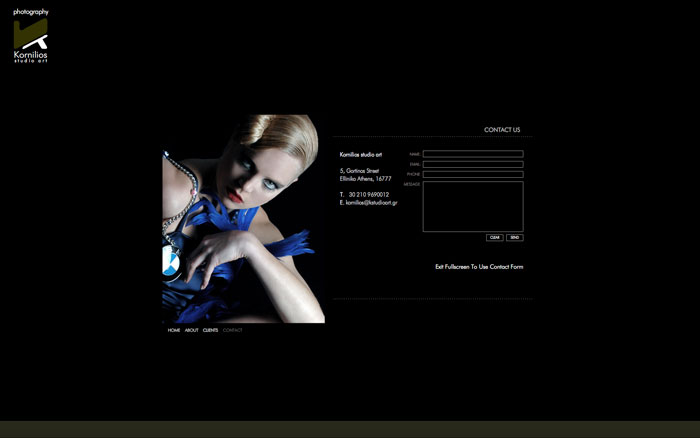Click into the Email input field
This screenshot has height=438, width=700.
coord(472,164)
